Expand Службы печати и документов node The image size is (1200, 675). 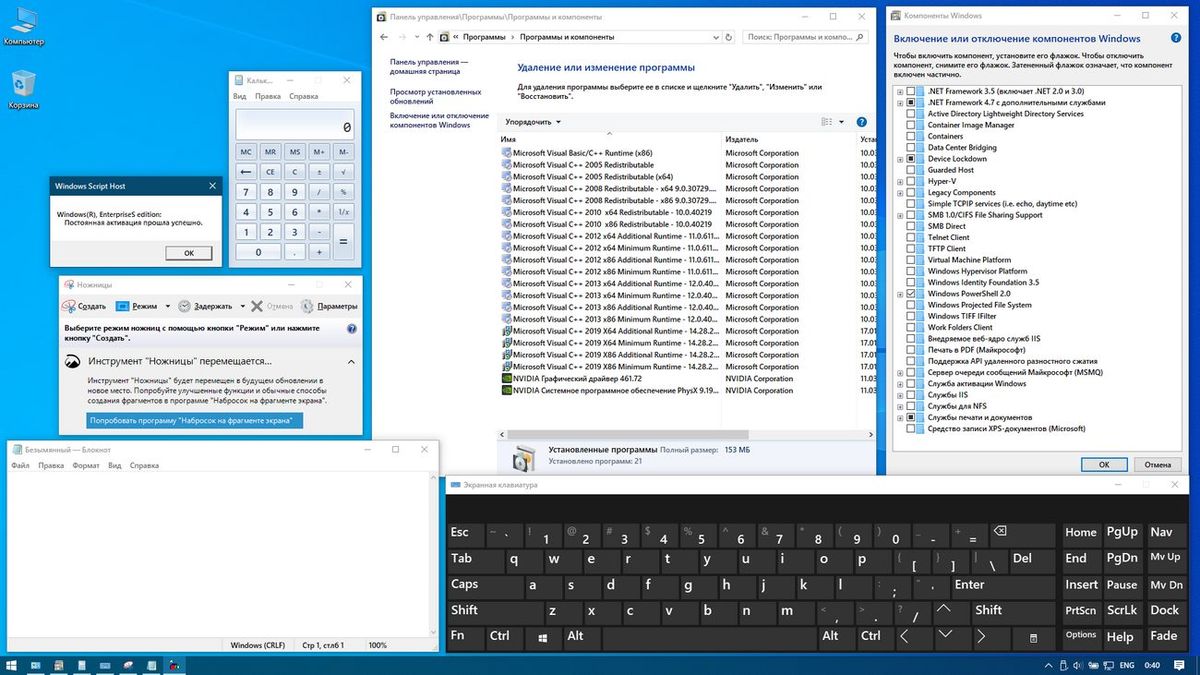pyautogui.click(x=900, y=417)
